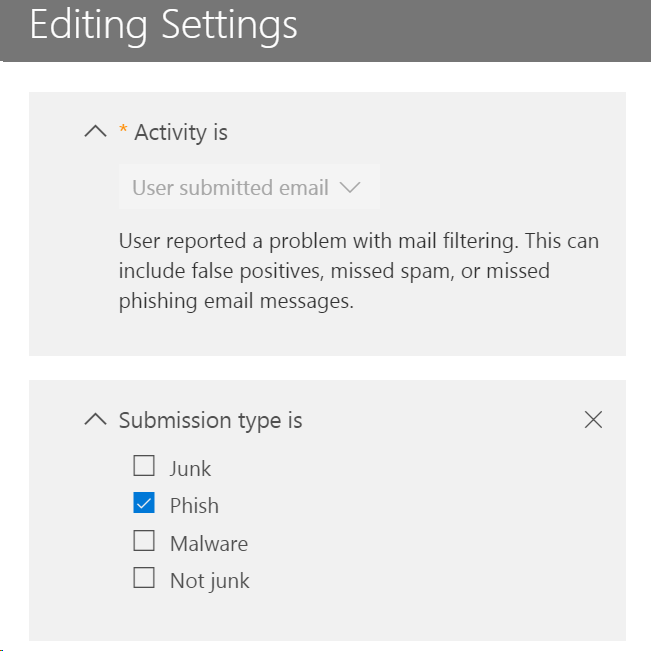Click the Submission type is heading
Screen dimensions: 651x651
[210, 420]
